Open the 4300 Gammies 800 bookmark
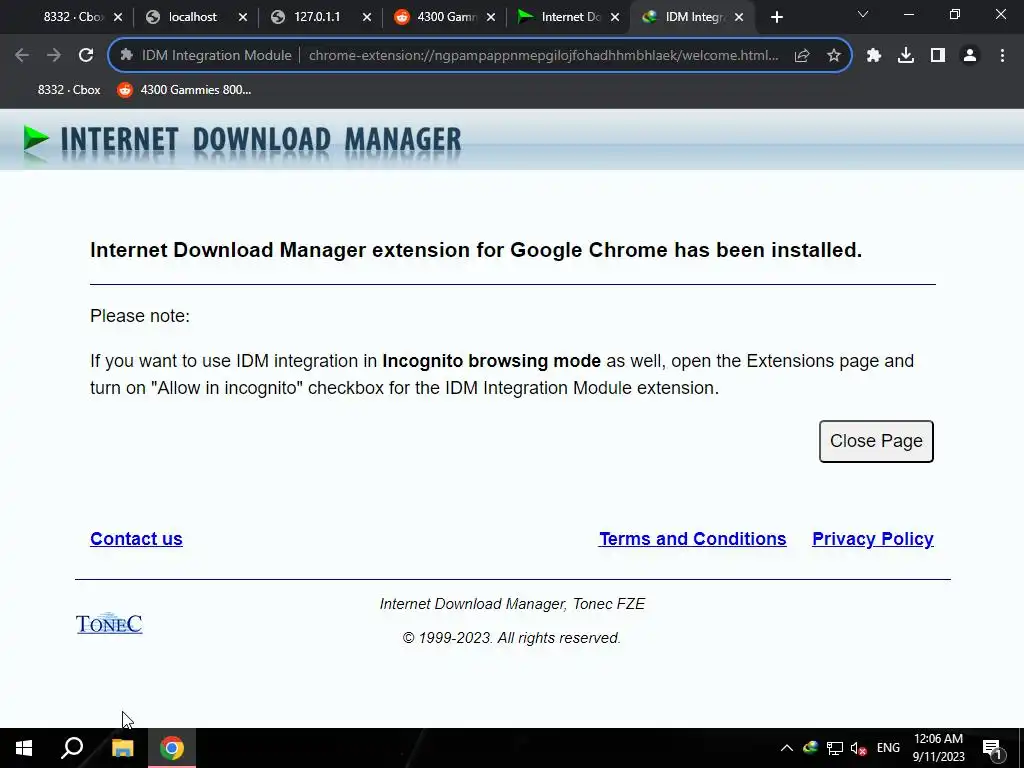 point(184,90)
